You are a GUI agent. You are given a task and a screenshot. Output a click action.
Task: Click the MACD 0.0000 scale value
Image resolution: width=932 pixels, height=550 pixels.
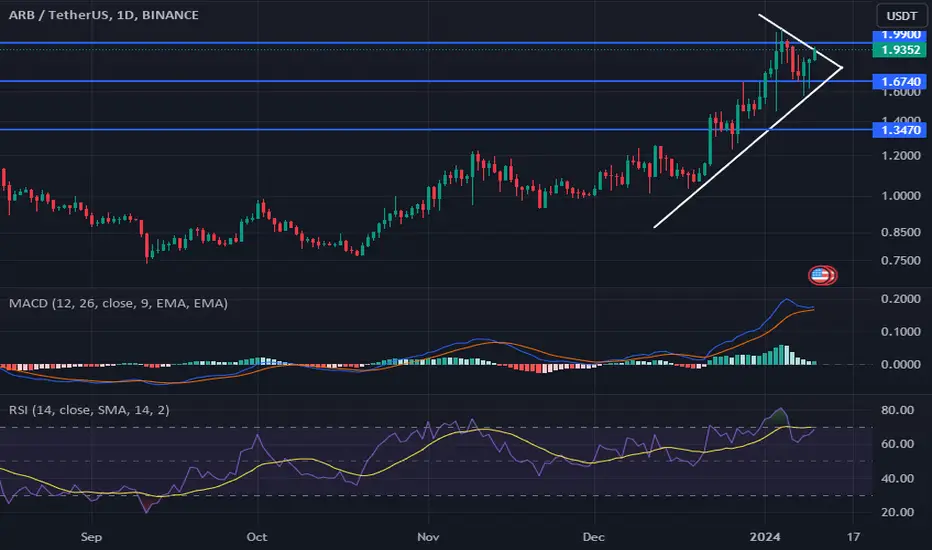(x=901, y=364)
